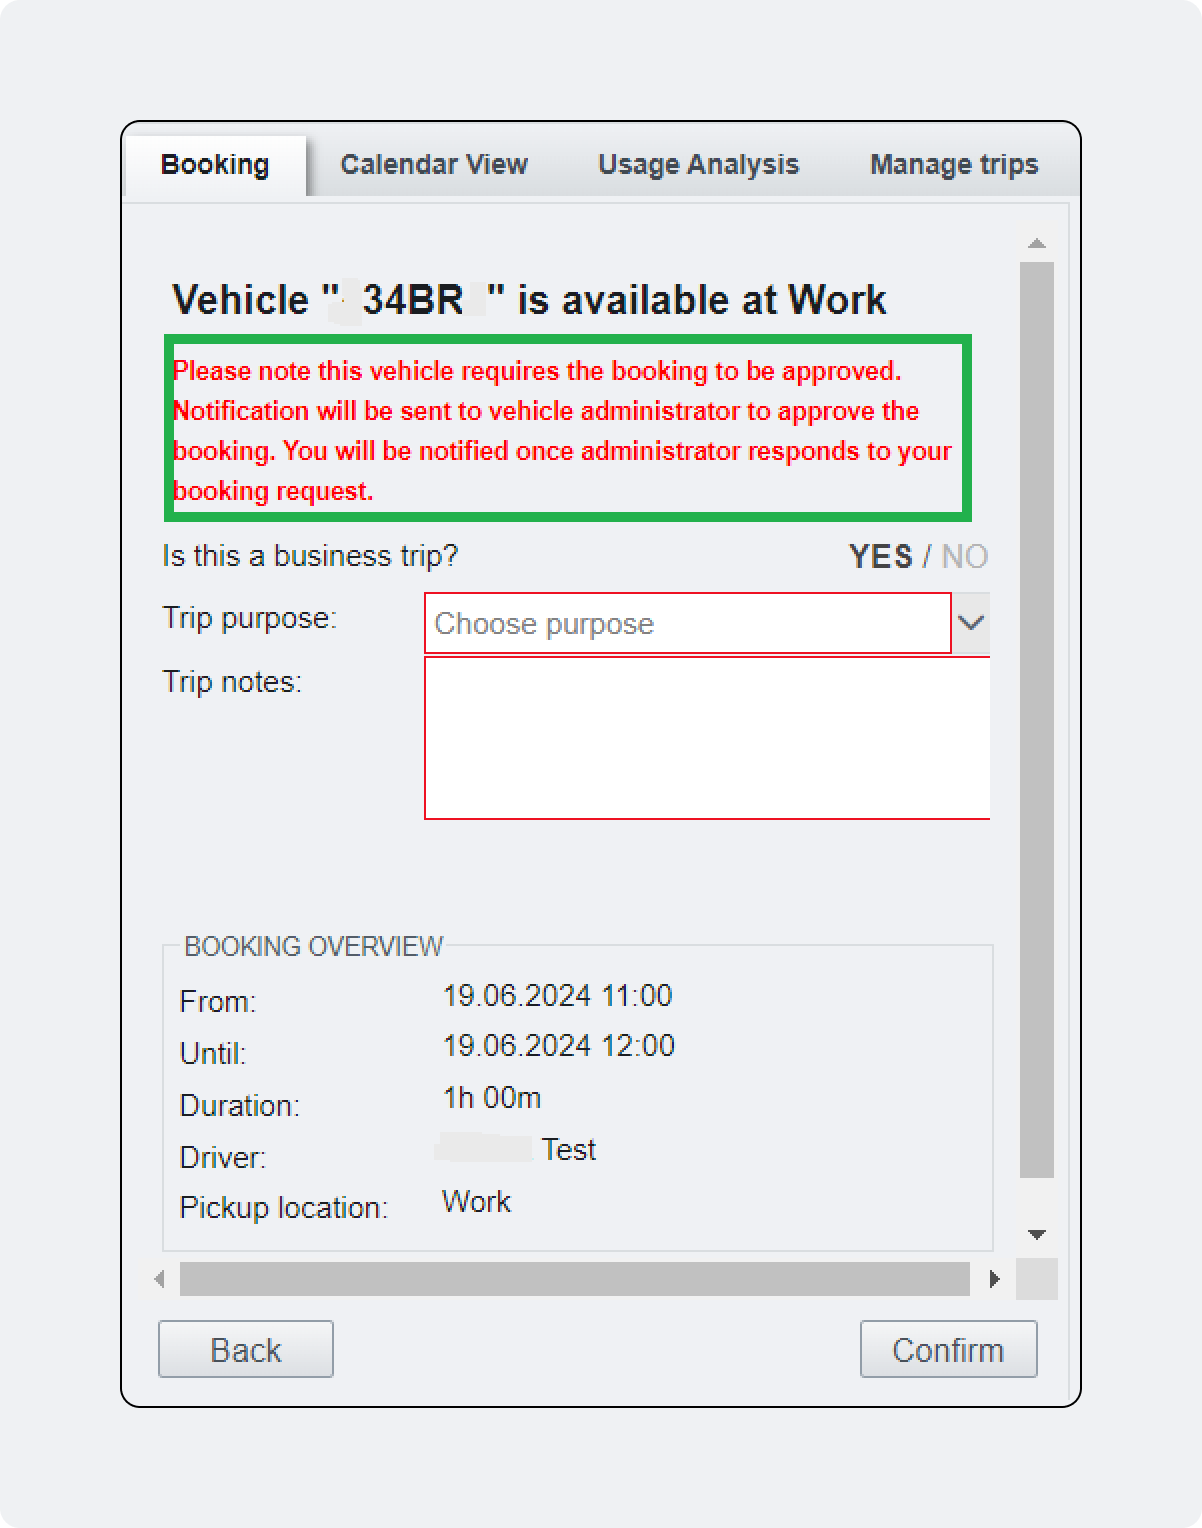Set business trip to YES
Image resolution: width=1202 pixels, height=1528 pixels.
pos(880,556)
